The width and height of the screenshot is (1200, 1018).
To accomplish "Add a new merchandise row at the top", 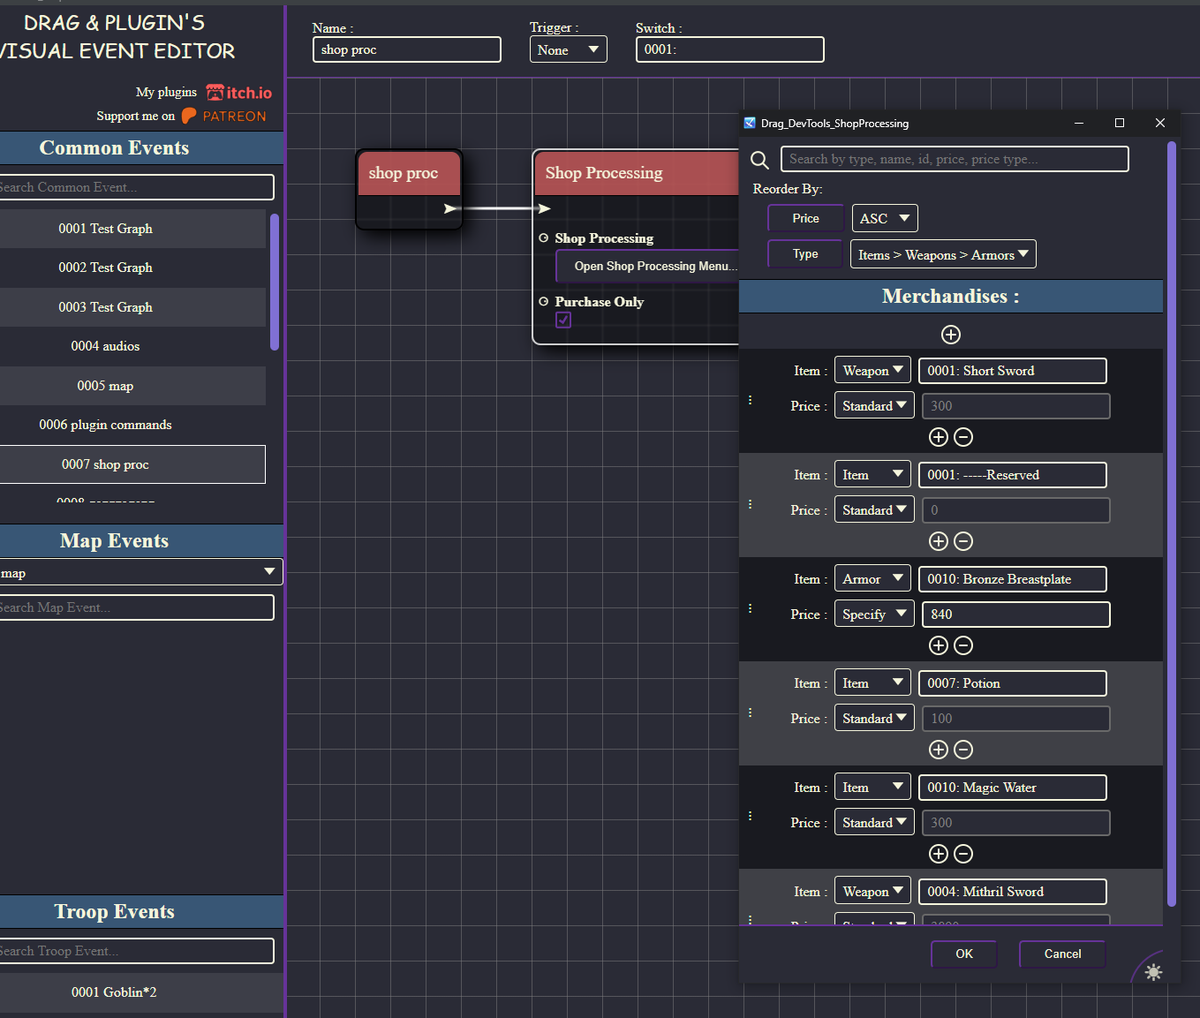I will [951, 334].
